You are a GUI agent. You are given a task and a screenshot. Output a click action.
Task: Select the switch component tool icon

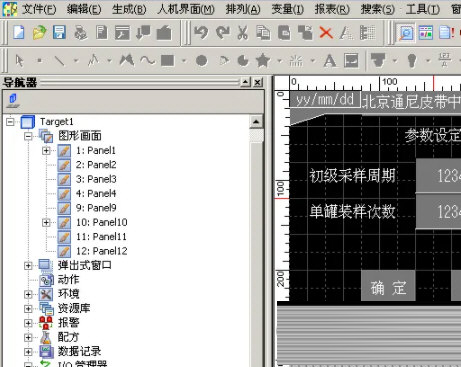(x=378, y=61)
